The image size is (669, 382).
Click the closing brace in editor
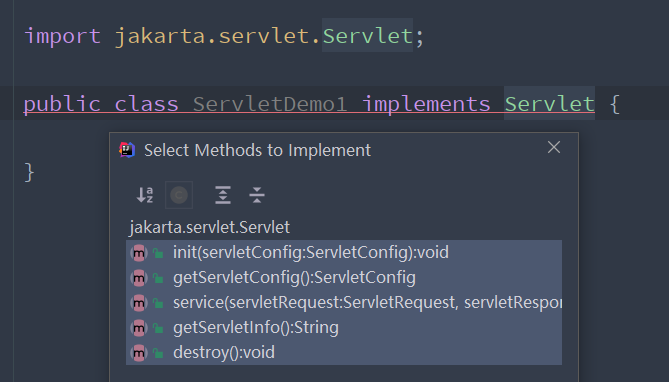(29, 172)
